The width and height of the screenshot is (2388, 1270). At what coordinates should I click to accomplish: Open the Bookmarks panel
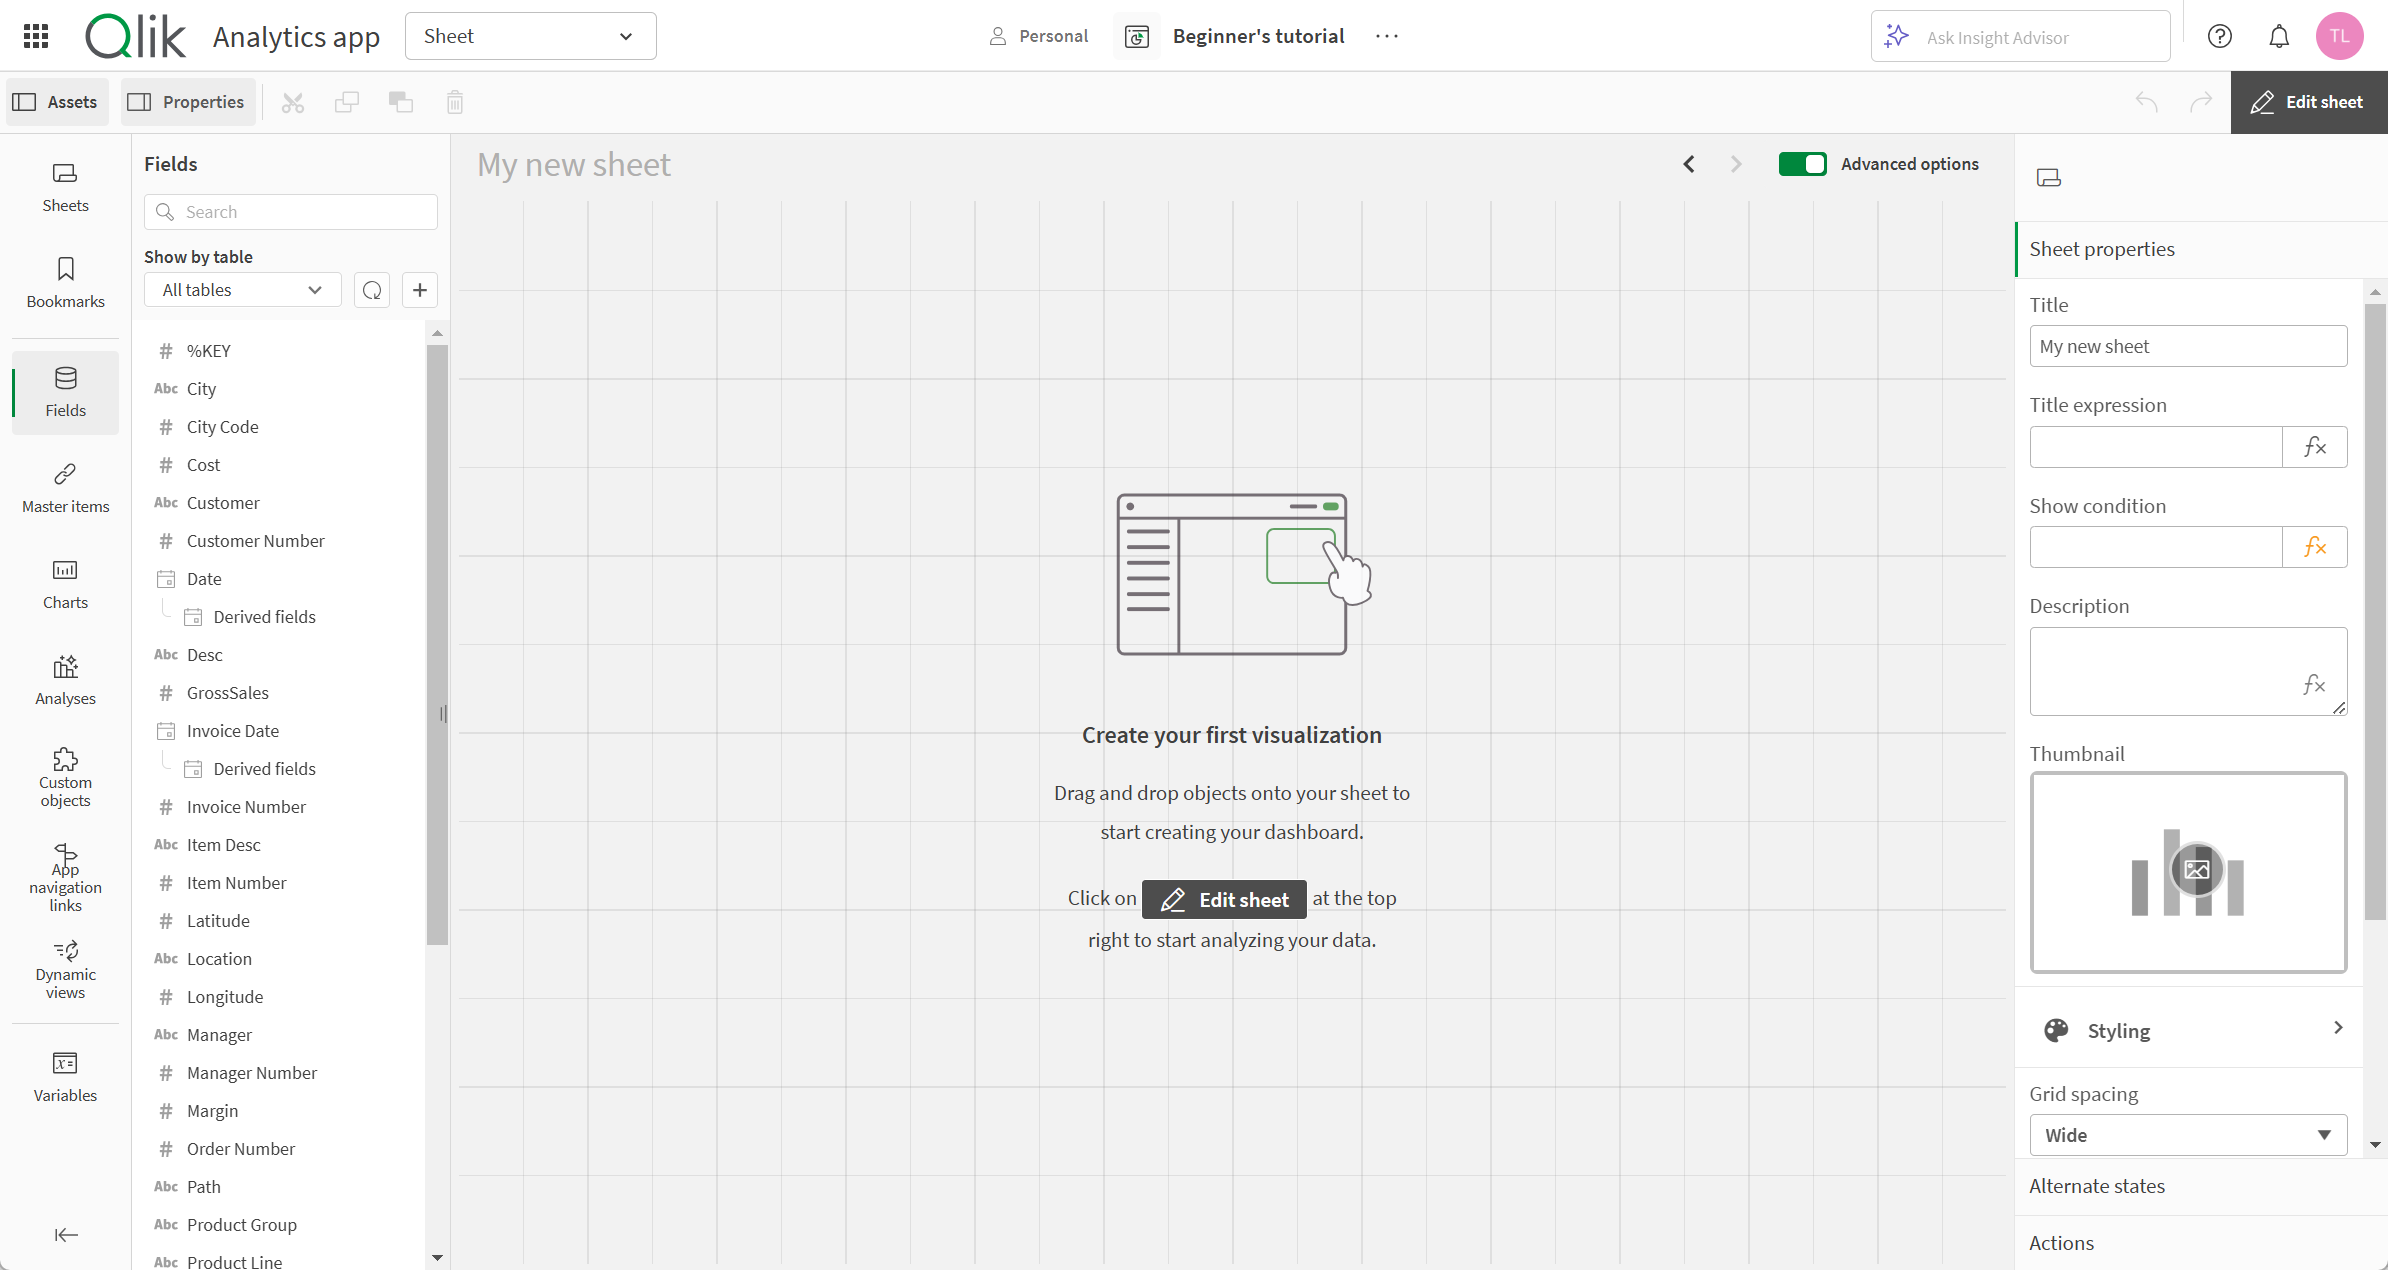click(63, 283)
